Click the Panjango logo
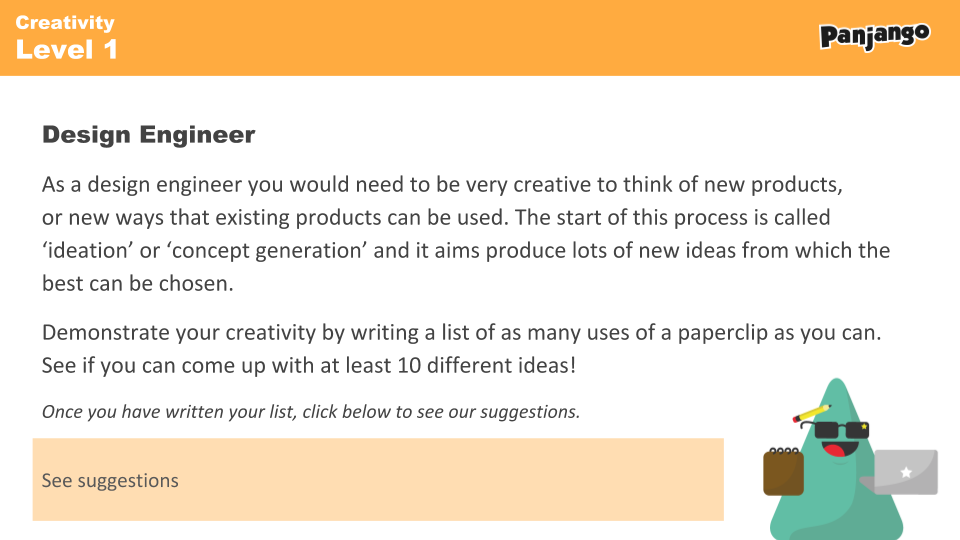 click(x=874, y=36)
